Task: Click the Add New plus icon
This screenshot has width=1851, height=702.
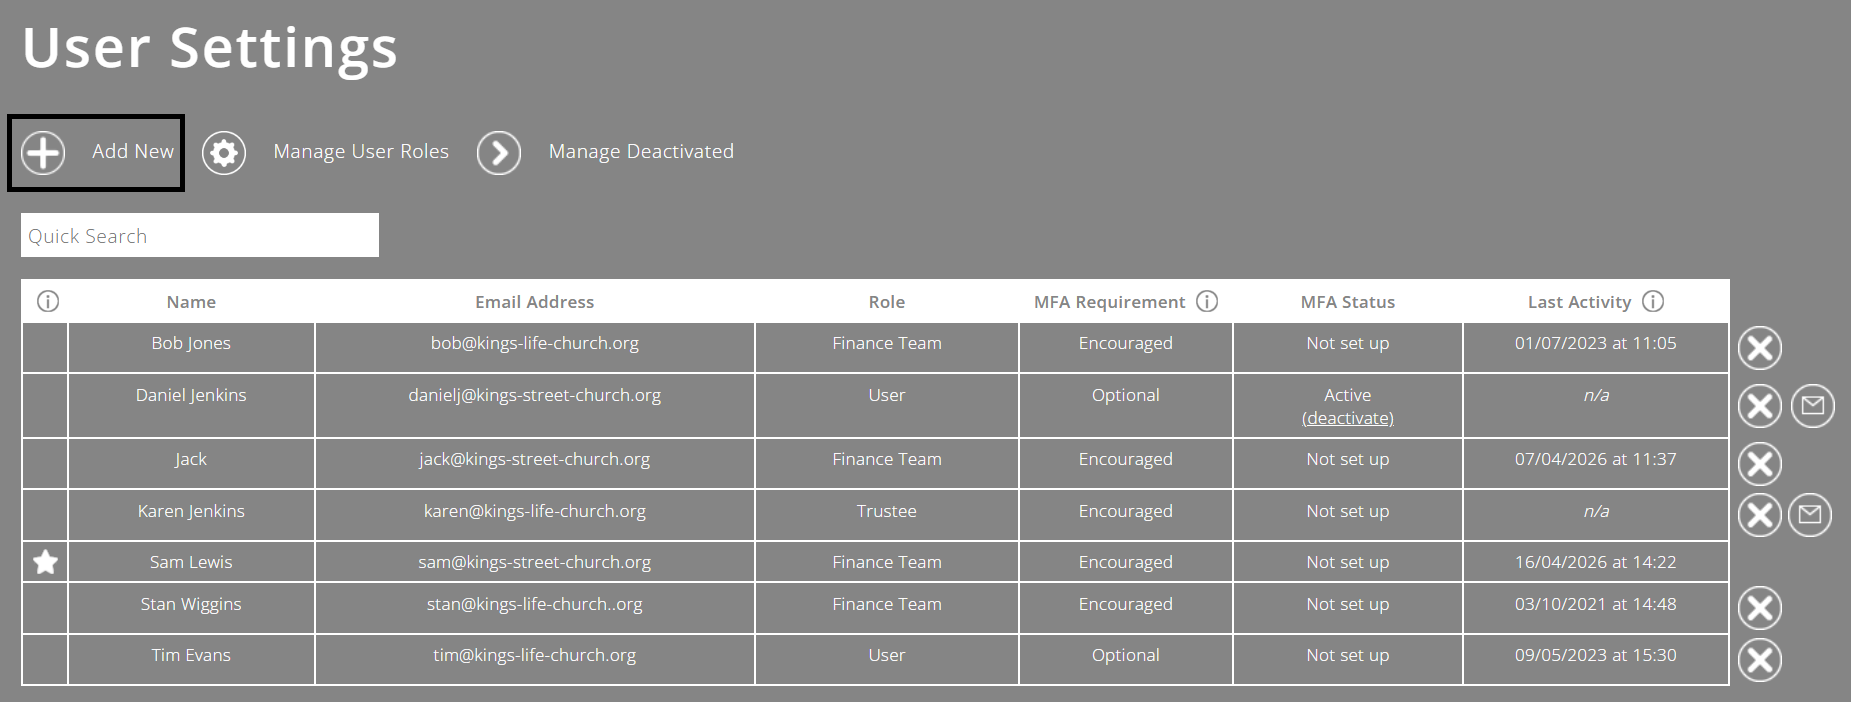Action: pyautogui.click(x=43, y=153)
